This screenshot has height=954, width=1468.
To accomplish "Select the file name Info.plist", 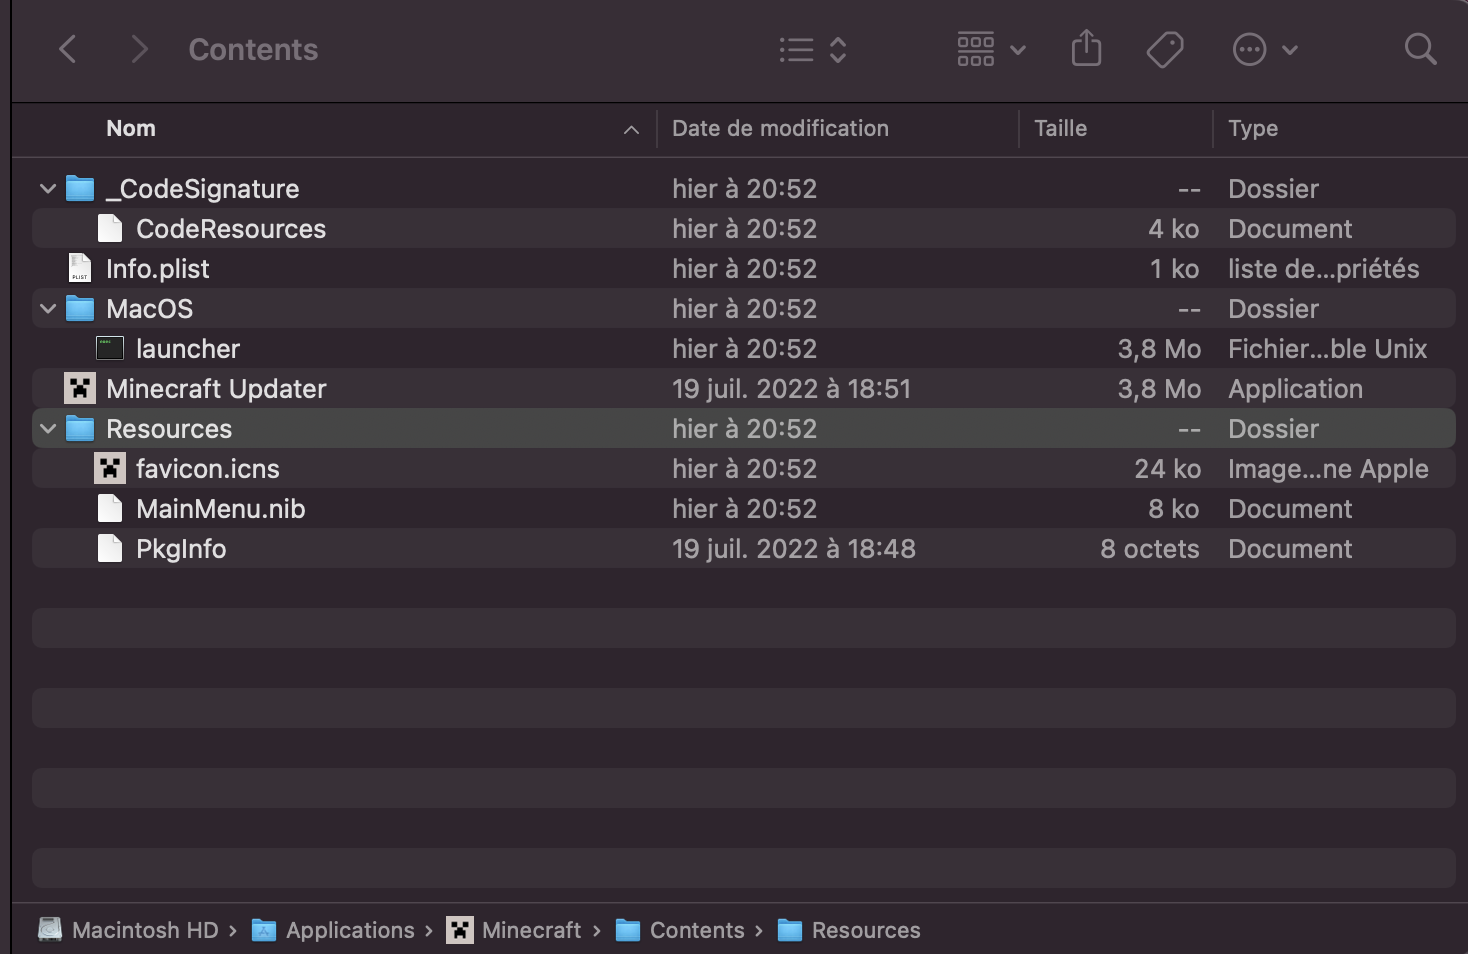I will point(158,268).
